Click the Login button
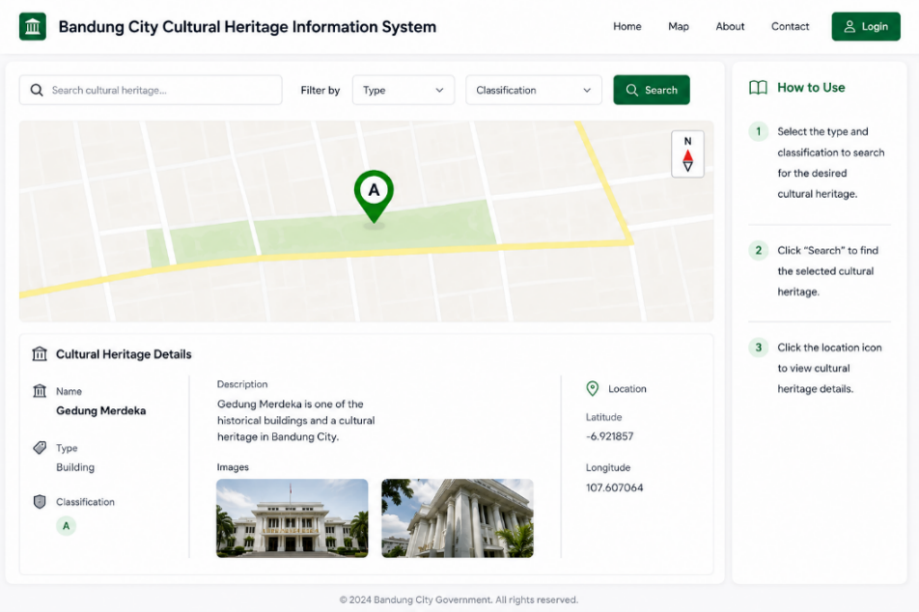Viewport: 919px width, 612px height. click(866, 26)
